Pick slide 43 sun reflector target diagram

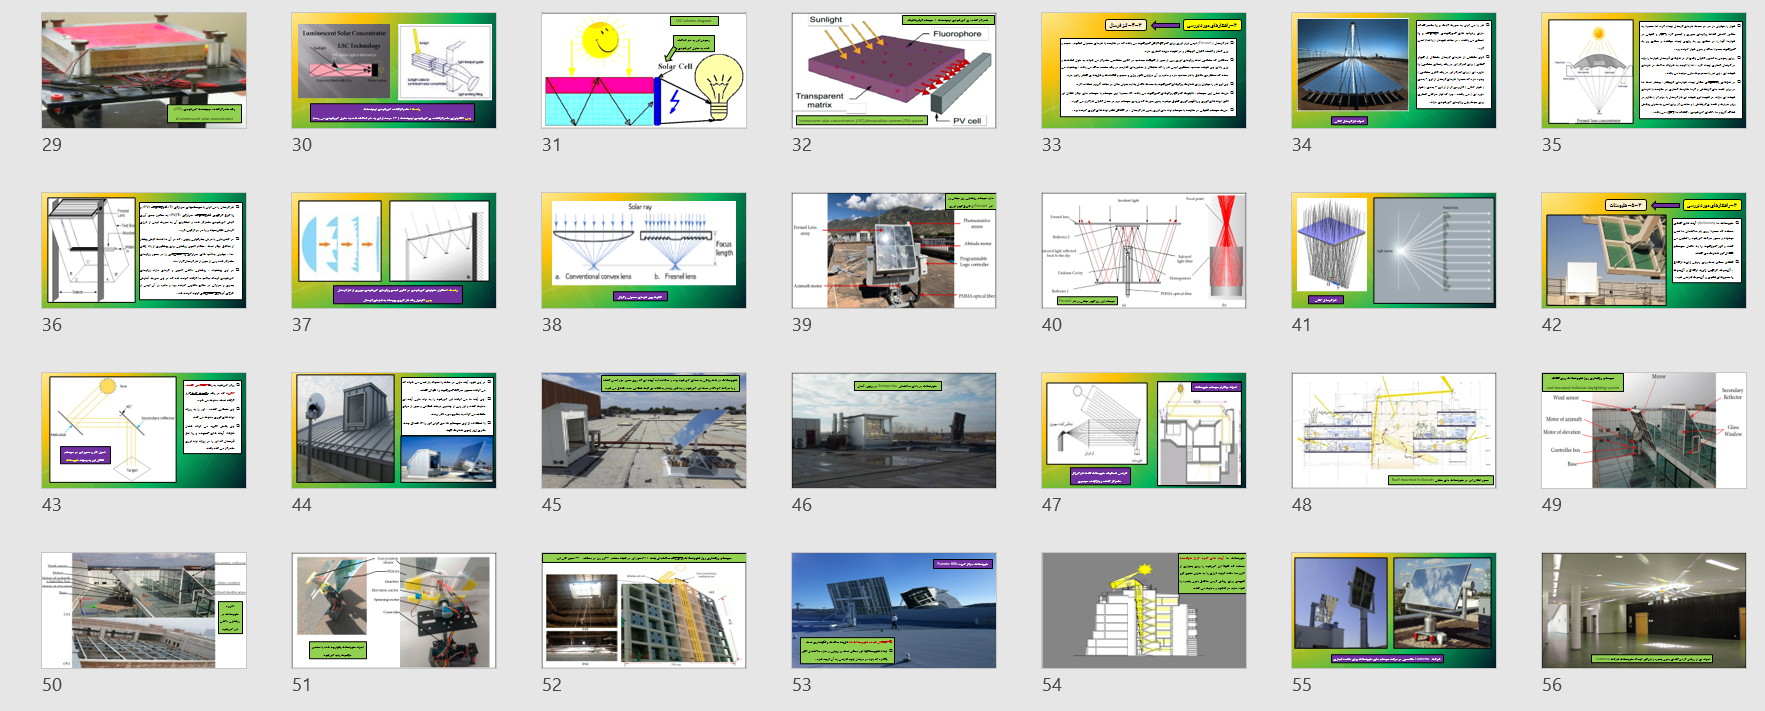click(x=144, y=430)
